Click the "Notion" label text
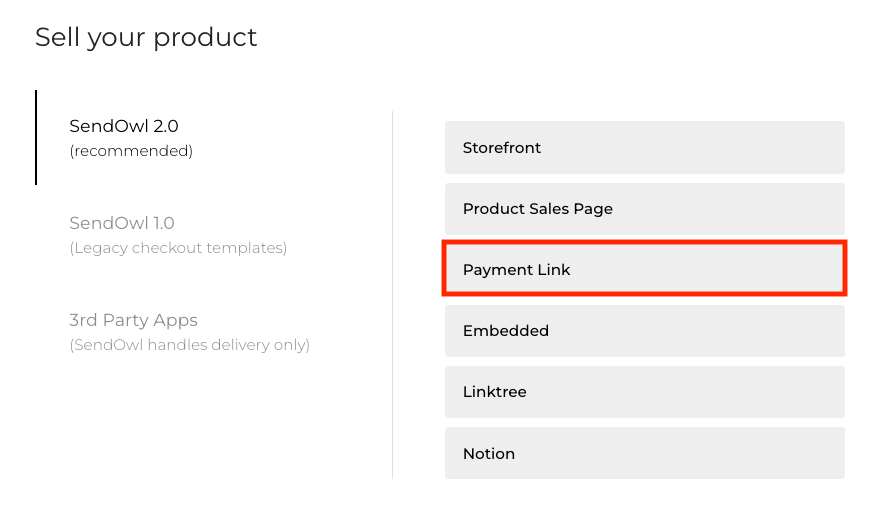Image resolution: width=876 pixels, height=512 pixels. tap(489, 454)
